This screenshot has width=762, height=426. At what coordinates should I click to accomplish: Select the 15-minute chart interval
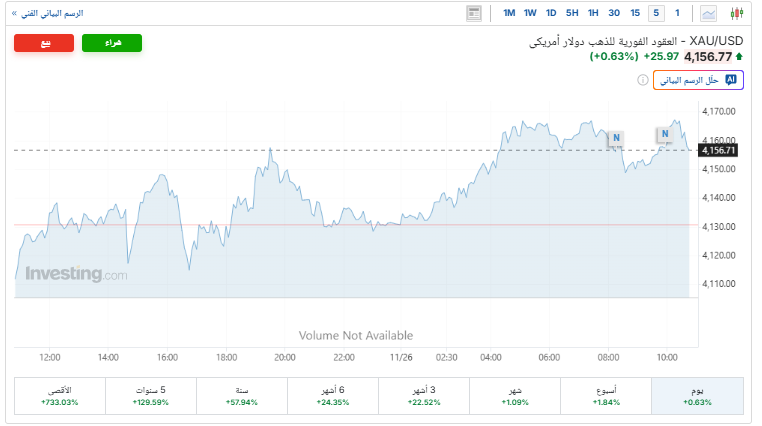click(635, 13)
